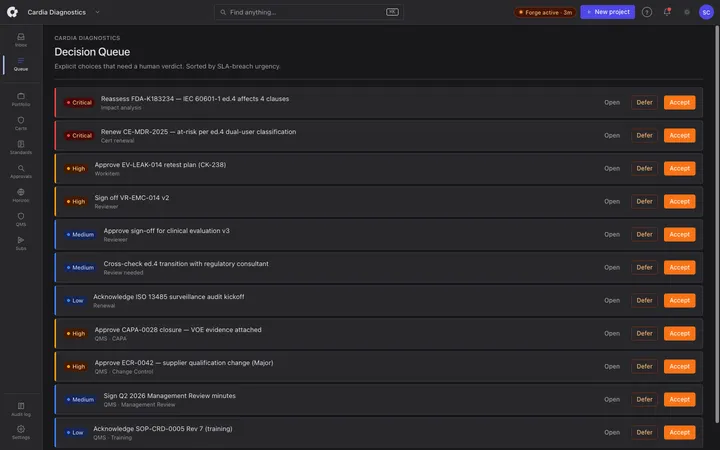Open the help question-mark icon
Viewport: 720px width, 450px height.
click(x=647, y=12)
